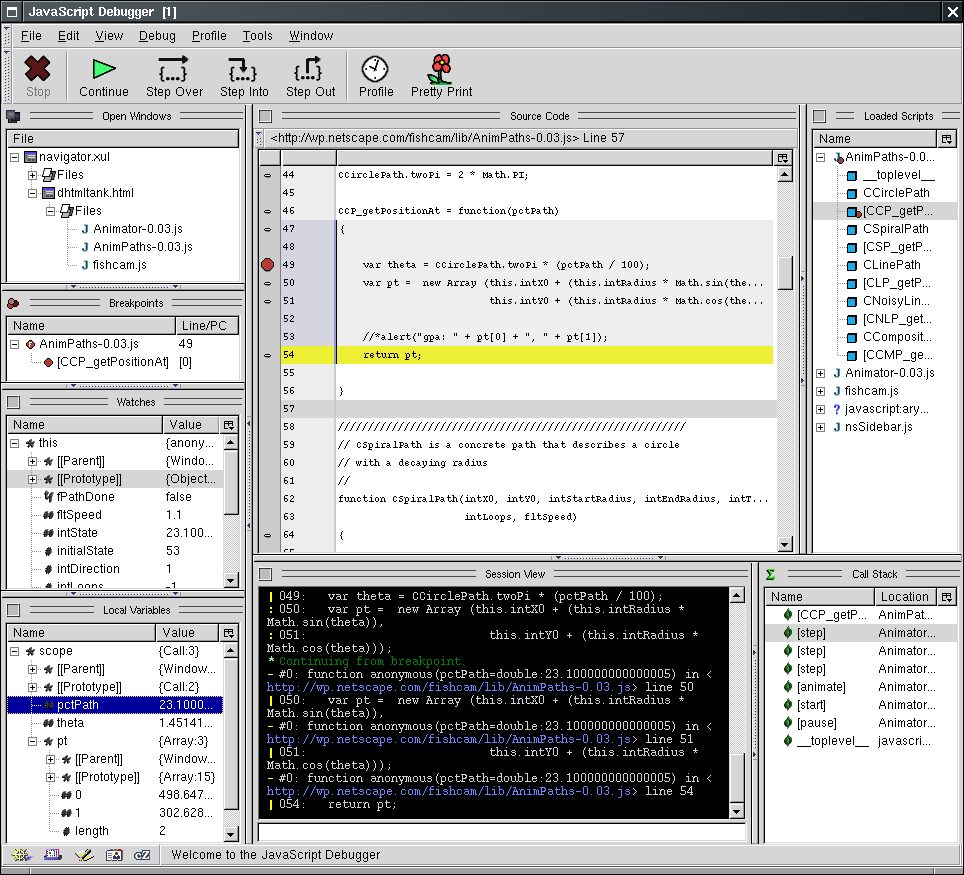Toggle the Loaded Scripts panel header checkbox
The height and width of the screenshot is (875, 964).
[x=819, y=116]
